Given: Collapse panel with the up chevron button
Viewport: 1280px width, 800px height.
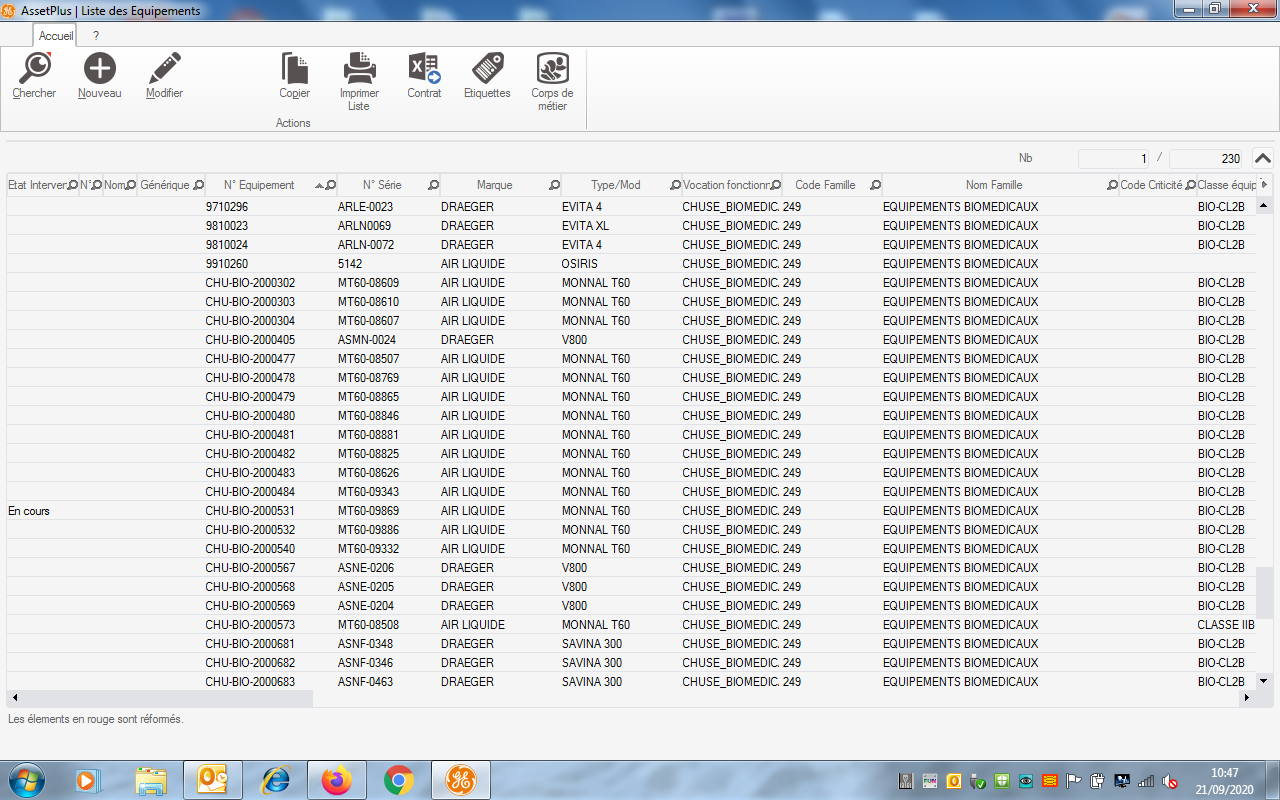Looking at the screenshot, I should [x=1262, y=158].
